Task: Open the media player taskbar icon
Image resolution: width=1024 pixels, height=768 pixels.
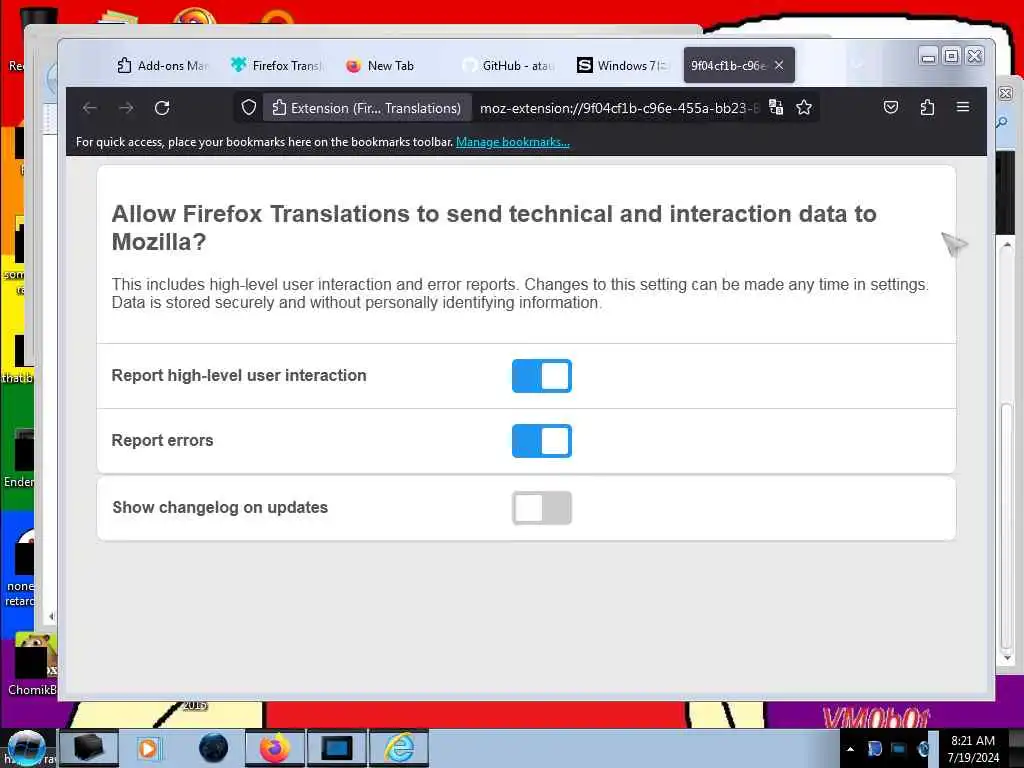Action: (x=149, y=748)
